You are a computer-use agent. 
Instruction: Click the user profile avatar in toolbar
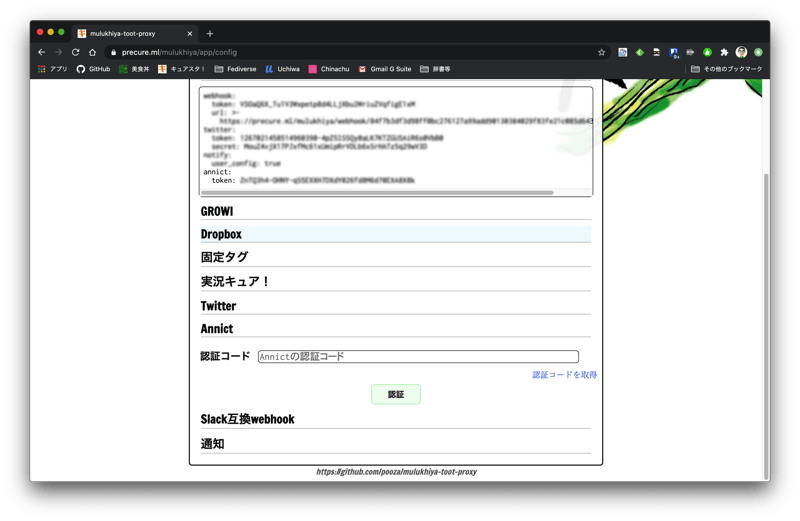click(x=741, y=52)
